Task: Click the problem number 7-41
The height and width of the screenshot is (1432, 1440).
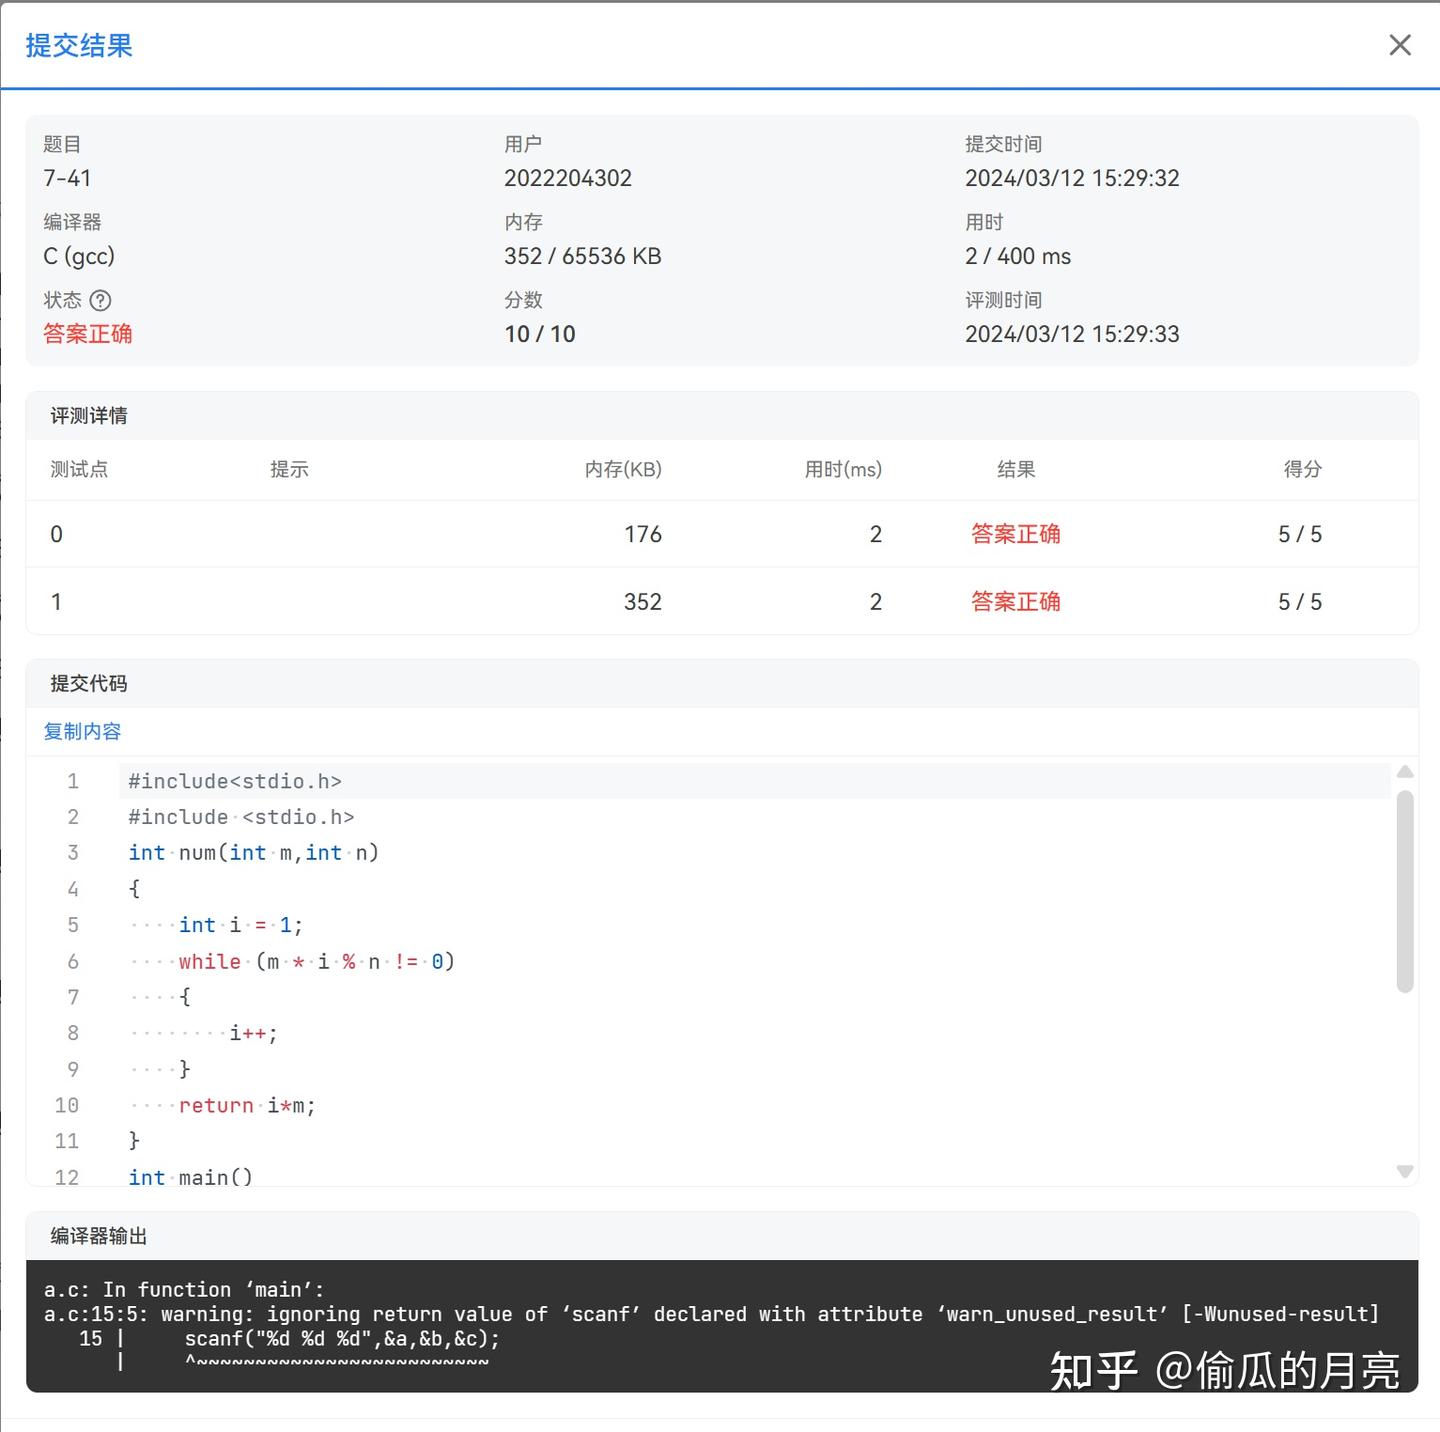Action: tap(67, 178)
